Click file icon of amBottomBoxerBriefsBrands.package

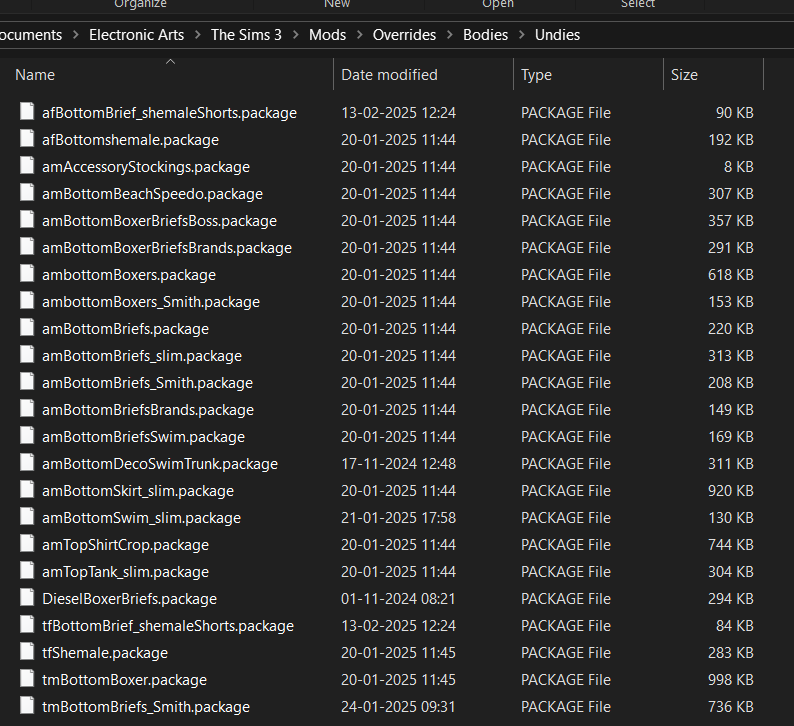pos(27,247)
